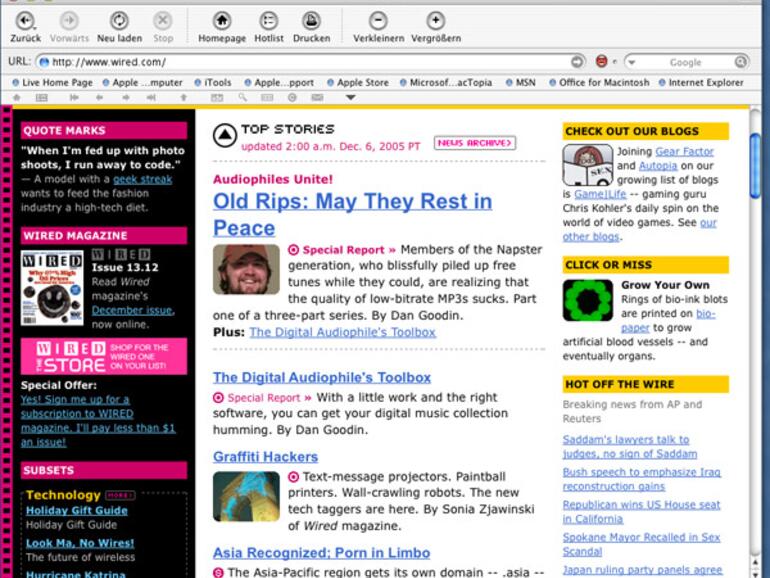Click the search submit icon in Google field

pyautogui.click(x=741, y=62)
